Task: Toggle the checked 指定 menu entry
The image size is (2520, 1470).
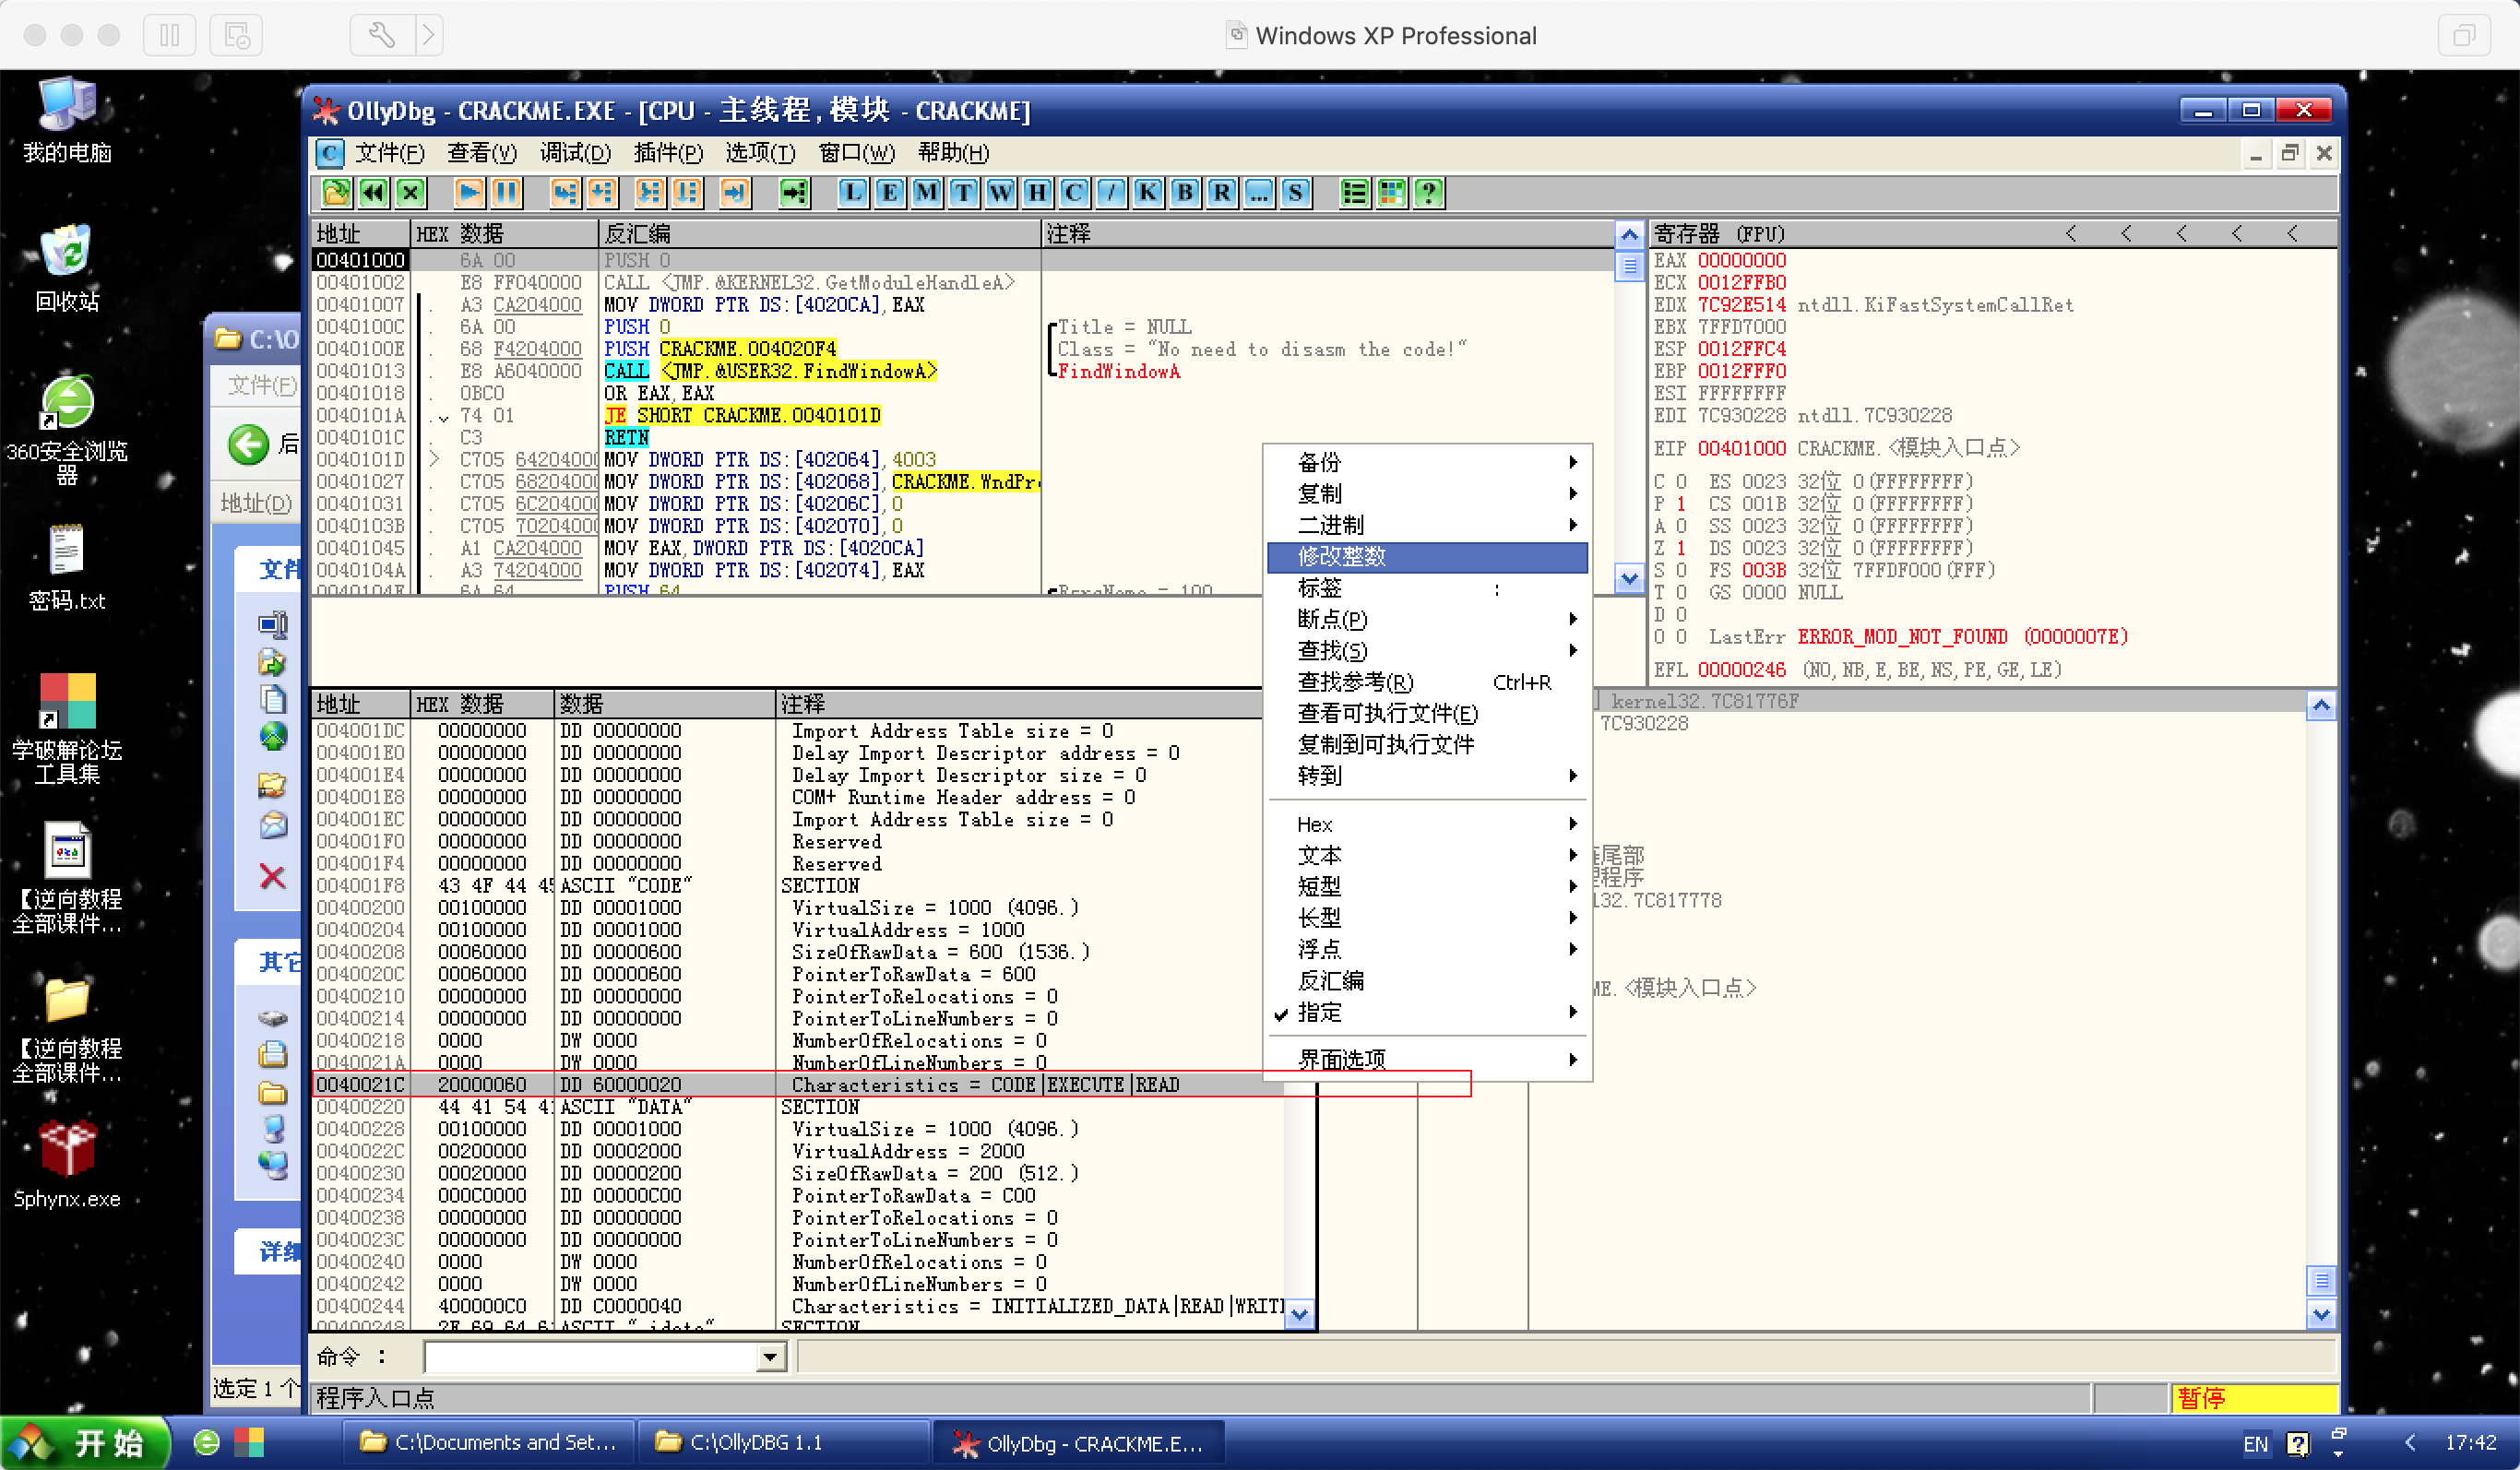Action: [x=1320, y=1012]
